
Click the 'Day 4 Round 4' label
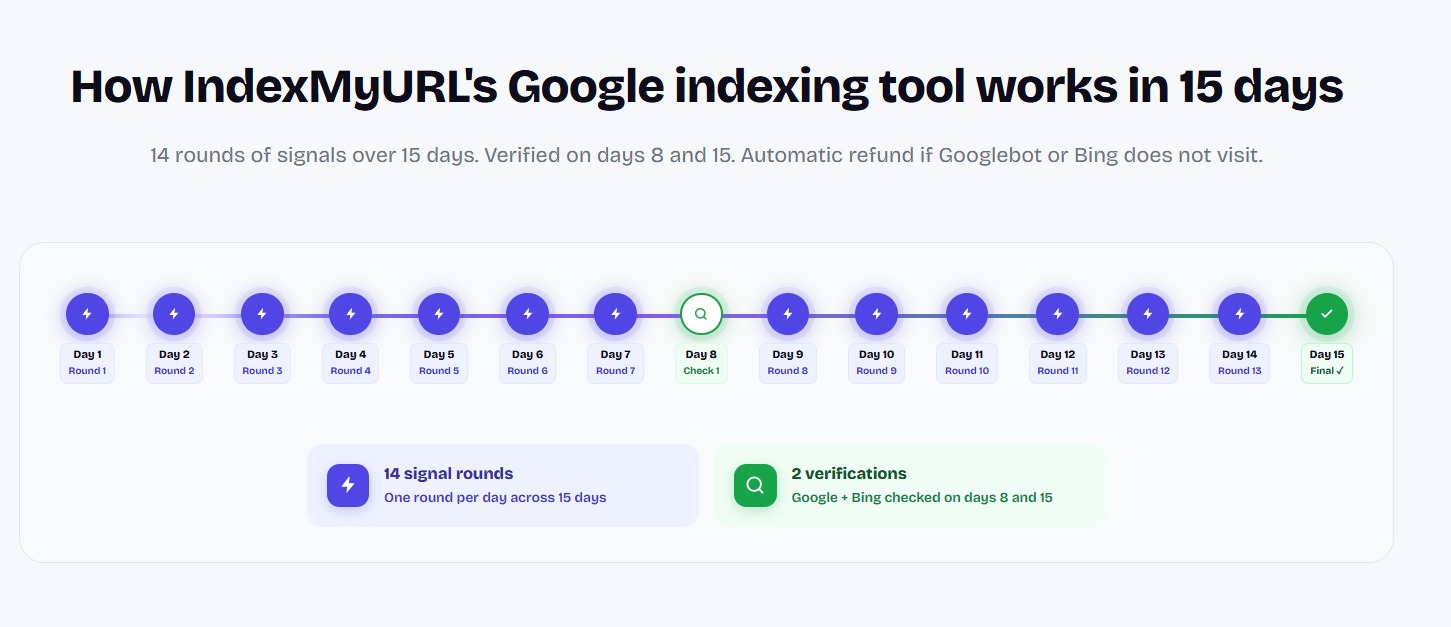tap(350, 363)
